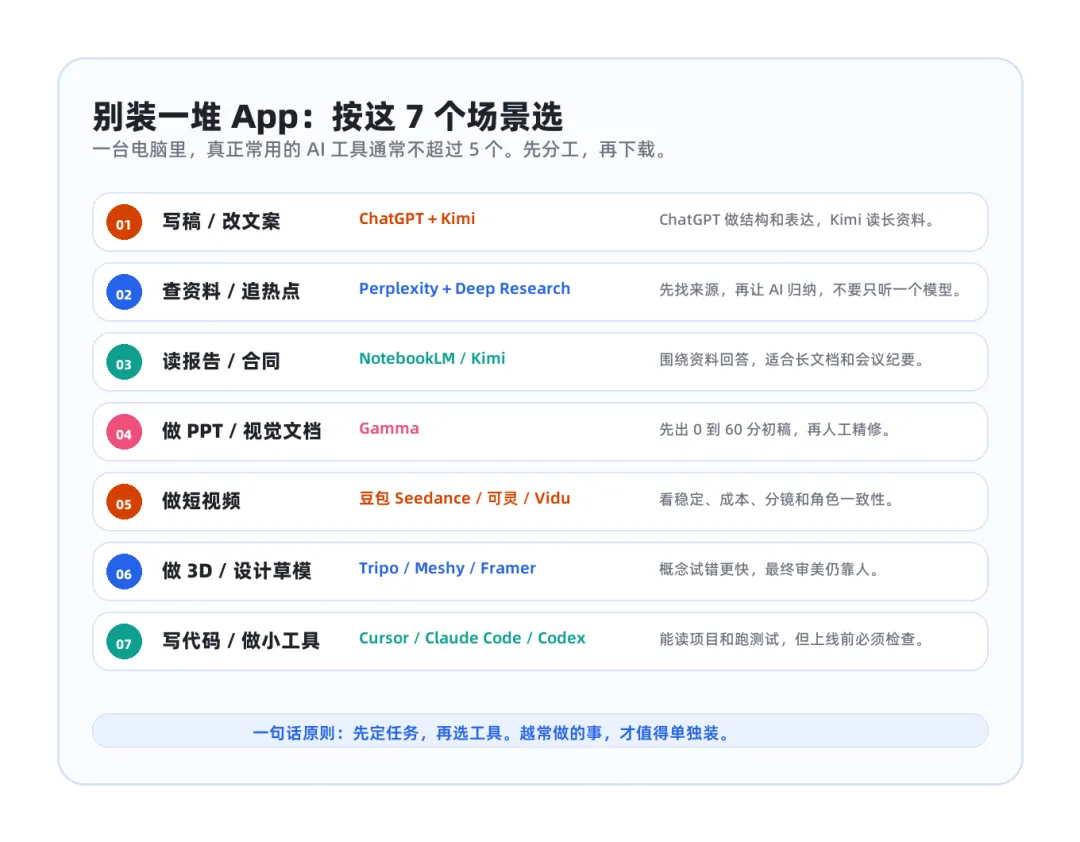Image resolution: width=1080 pixels, height=842 pixels.
Task: Click the green 07 number badge
Action: (124, 642)
